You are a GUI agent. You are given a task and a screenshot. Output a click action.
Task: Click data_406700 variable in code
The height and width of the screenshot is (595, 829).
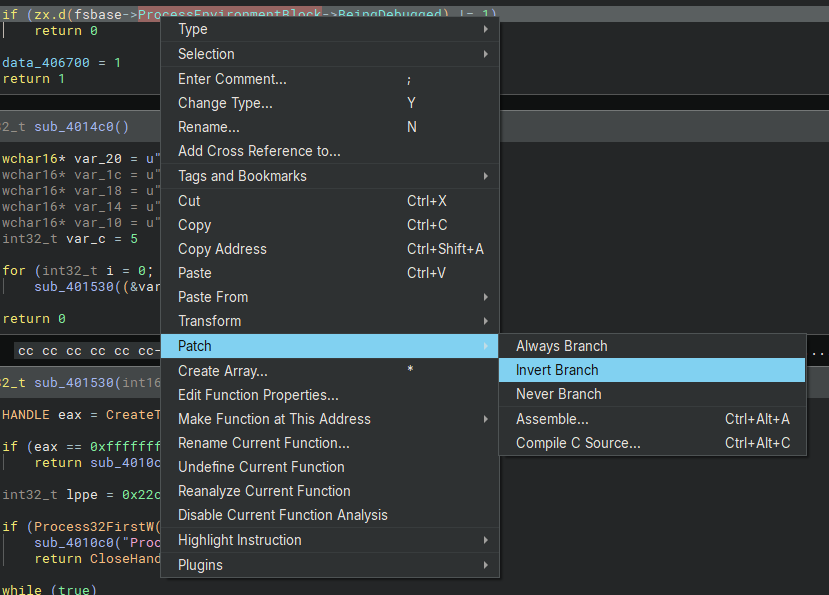click(46, 63)
